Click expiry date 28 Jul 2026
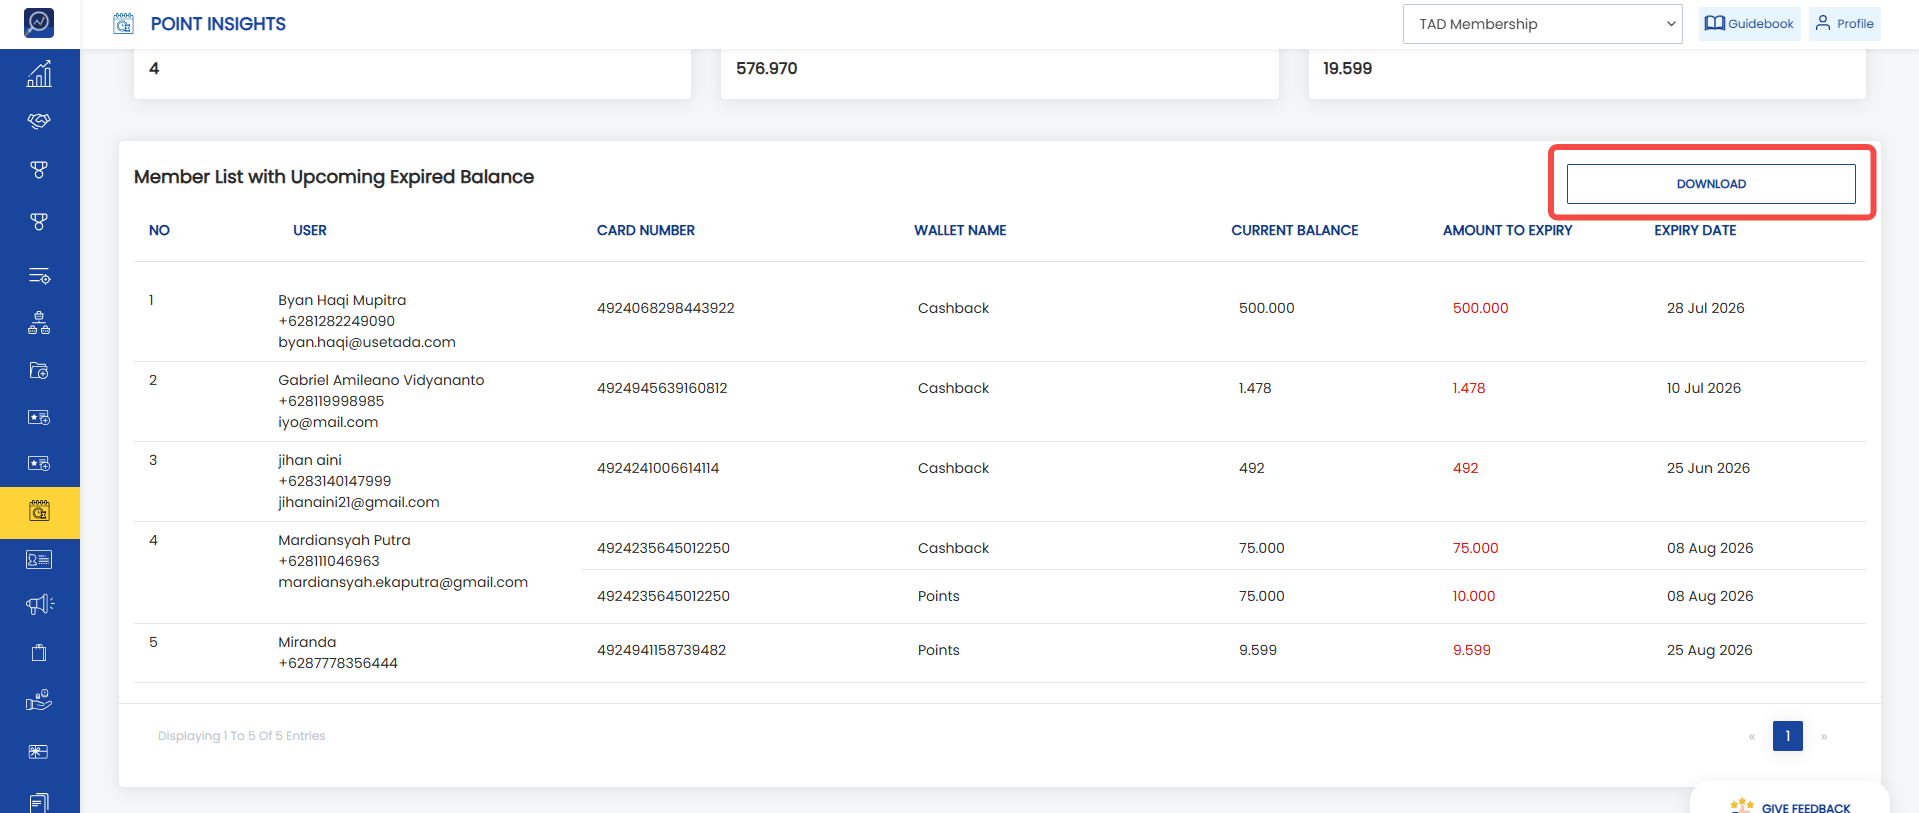 point(1706,308)
